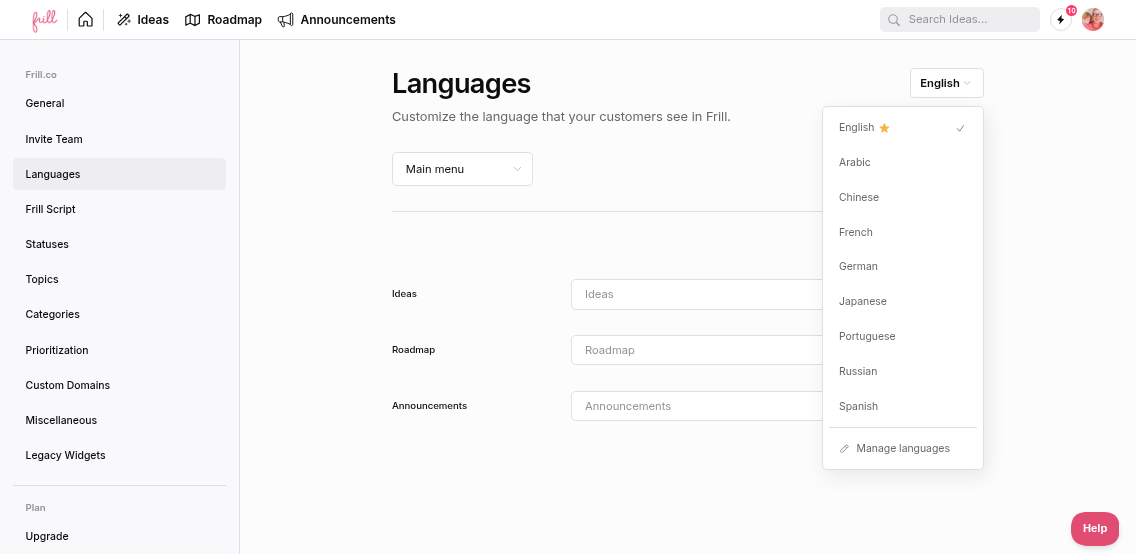Open the Upgrade plan page
Viewport: 1136px width, 554px height.
point(120,537)
